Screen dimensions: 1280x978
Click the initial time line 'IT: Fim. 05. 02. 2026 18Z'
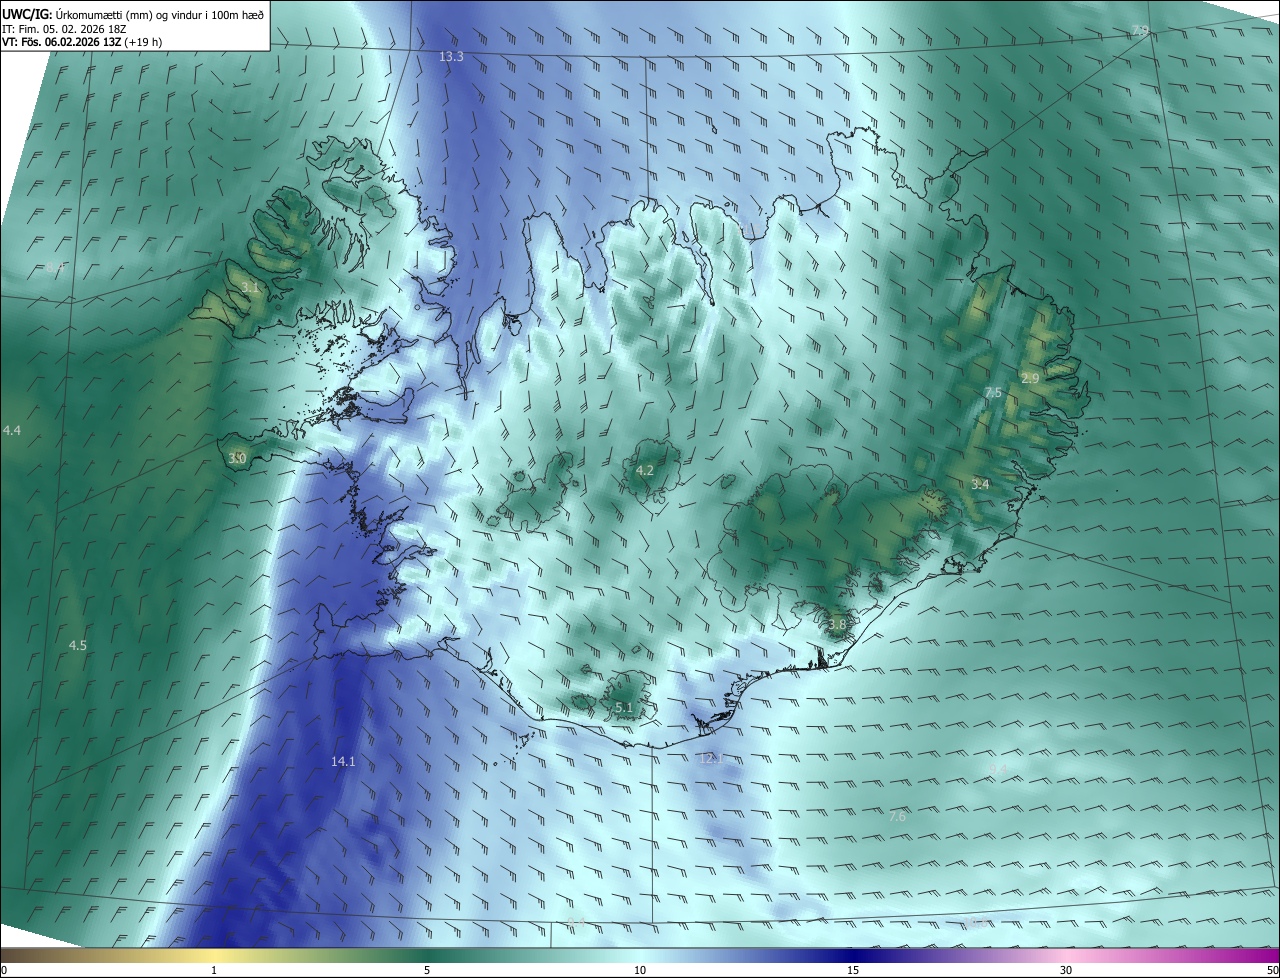[66, 28]
